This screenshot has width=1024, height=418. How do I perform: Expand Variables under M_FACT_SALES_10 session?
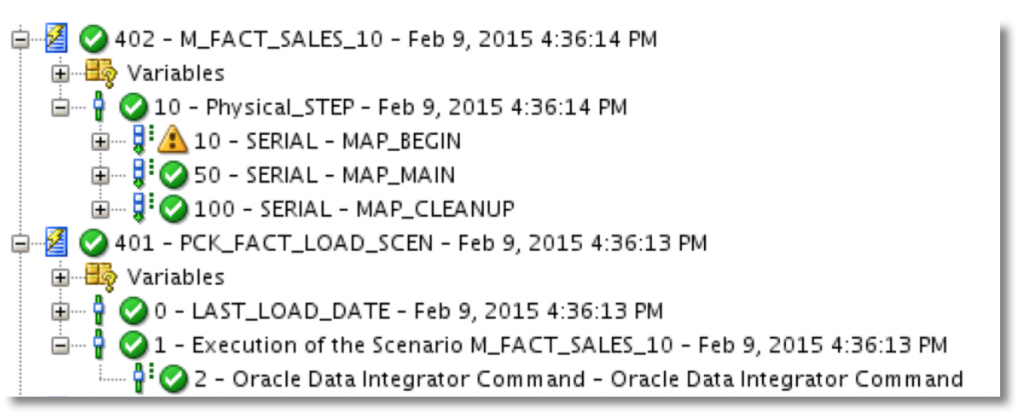click(x=61, y=74)
